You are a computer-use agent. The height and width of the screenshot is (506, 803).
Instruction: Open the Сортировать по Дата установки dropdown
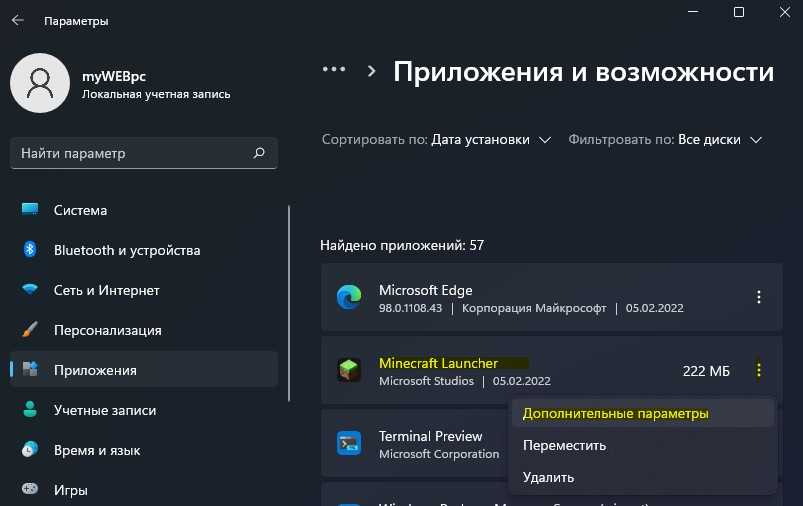490,140
